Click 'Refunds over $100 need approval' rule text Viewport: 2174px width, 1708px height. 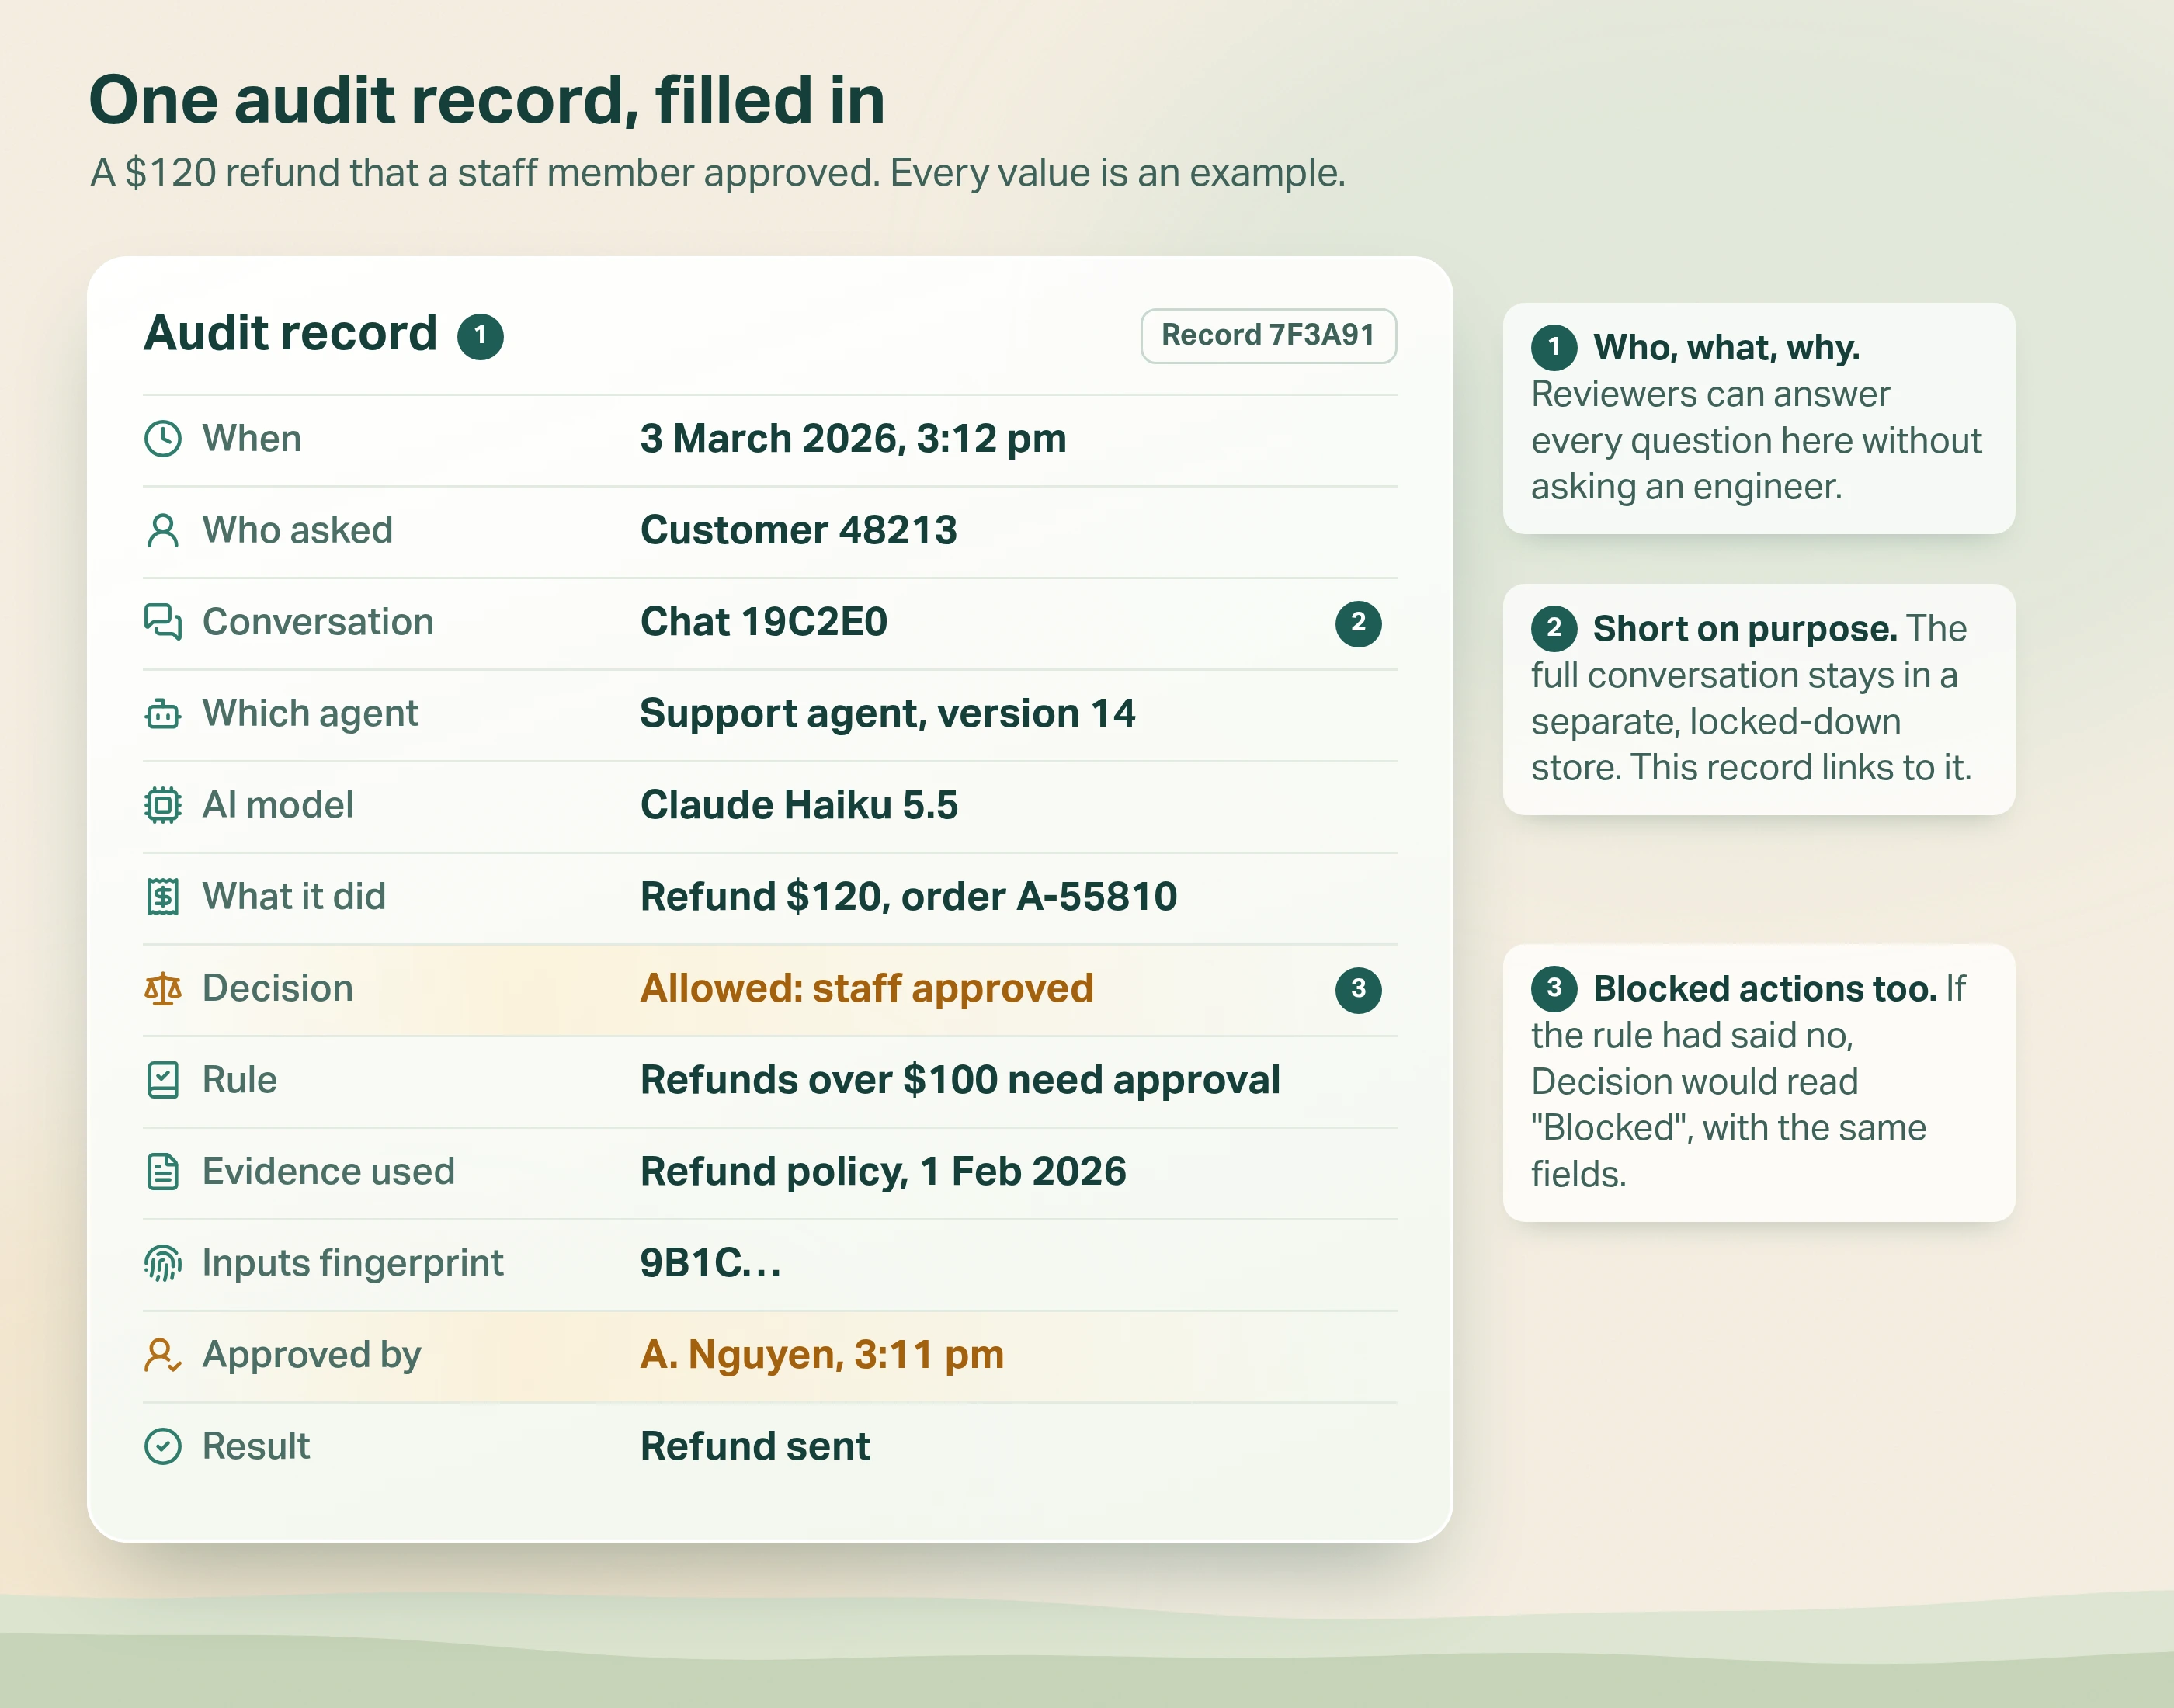click(960, 1080)
